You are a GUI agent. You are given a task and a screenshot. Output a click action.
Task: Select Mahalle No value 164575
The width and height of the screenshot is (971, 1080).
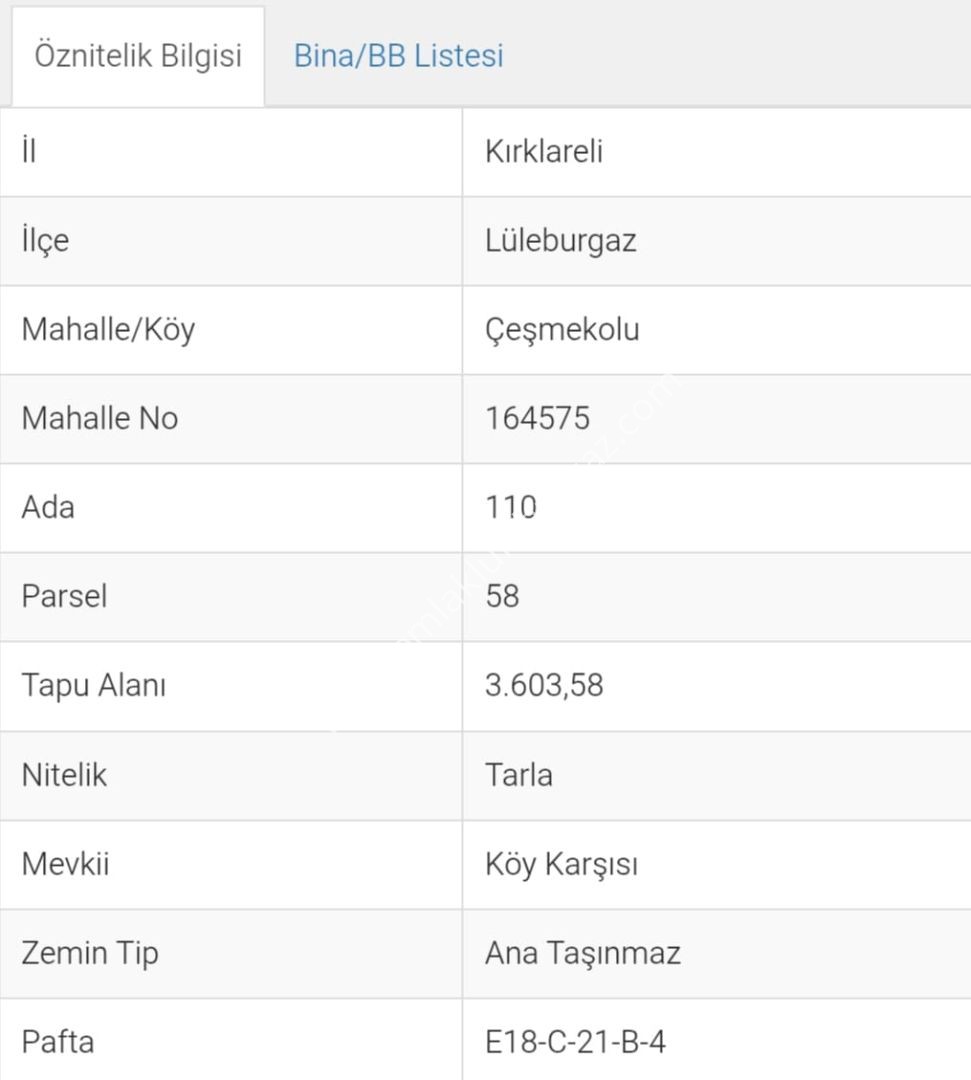538,418
